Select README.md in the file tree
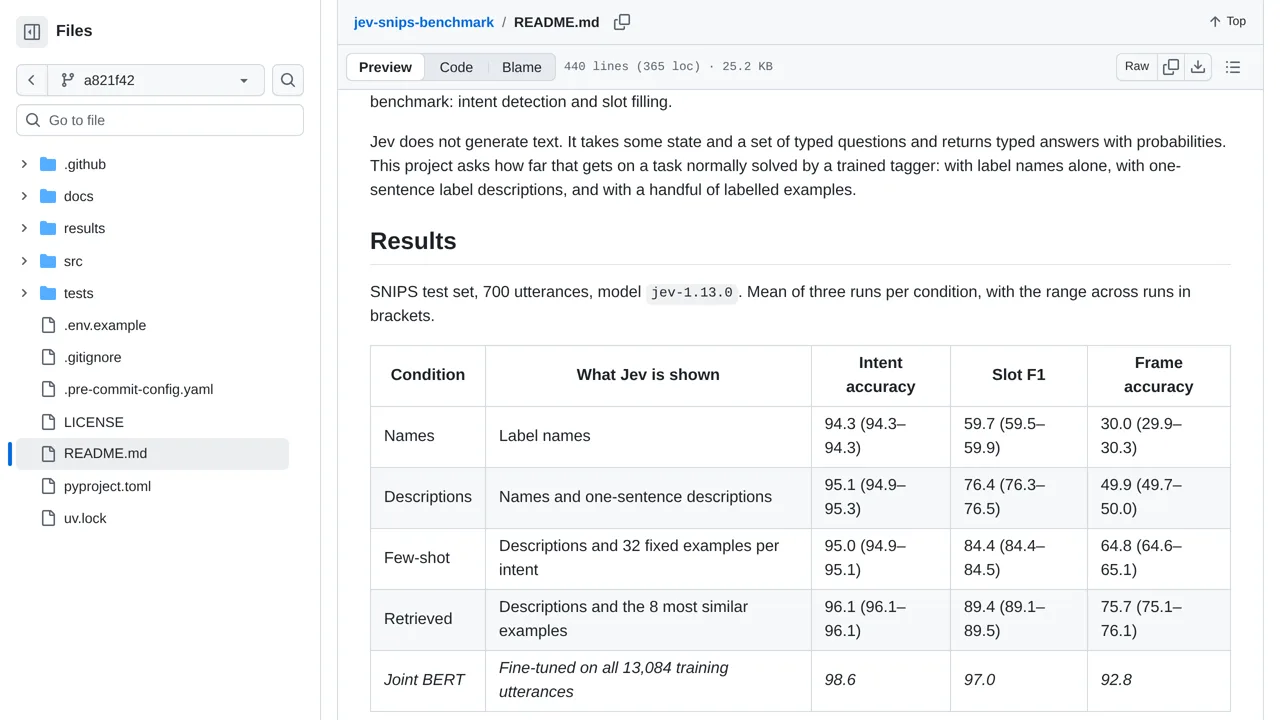 point(152,453)
